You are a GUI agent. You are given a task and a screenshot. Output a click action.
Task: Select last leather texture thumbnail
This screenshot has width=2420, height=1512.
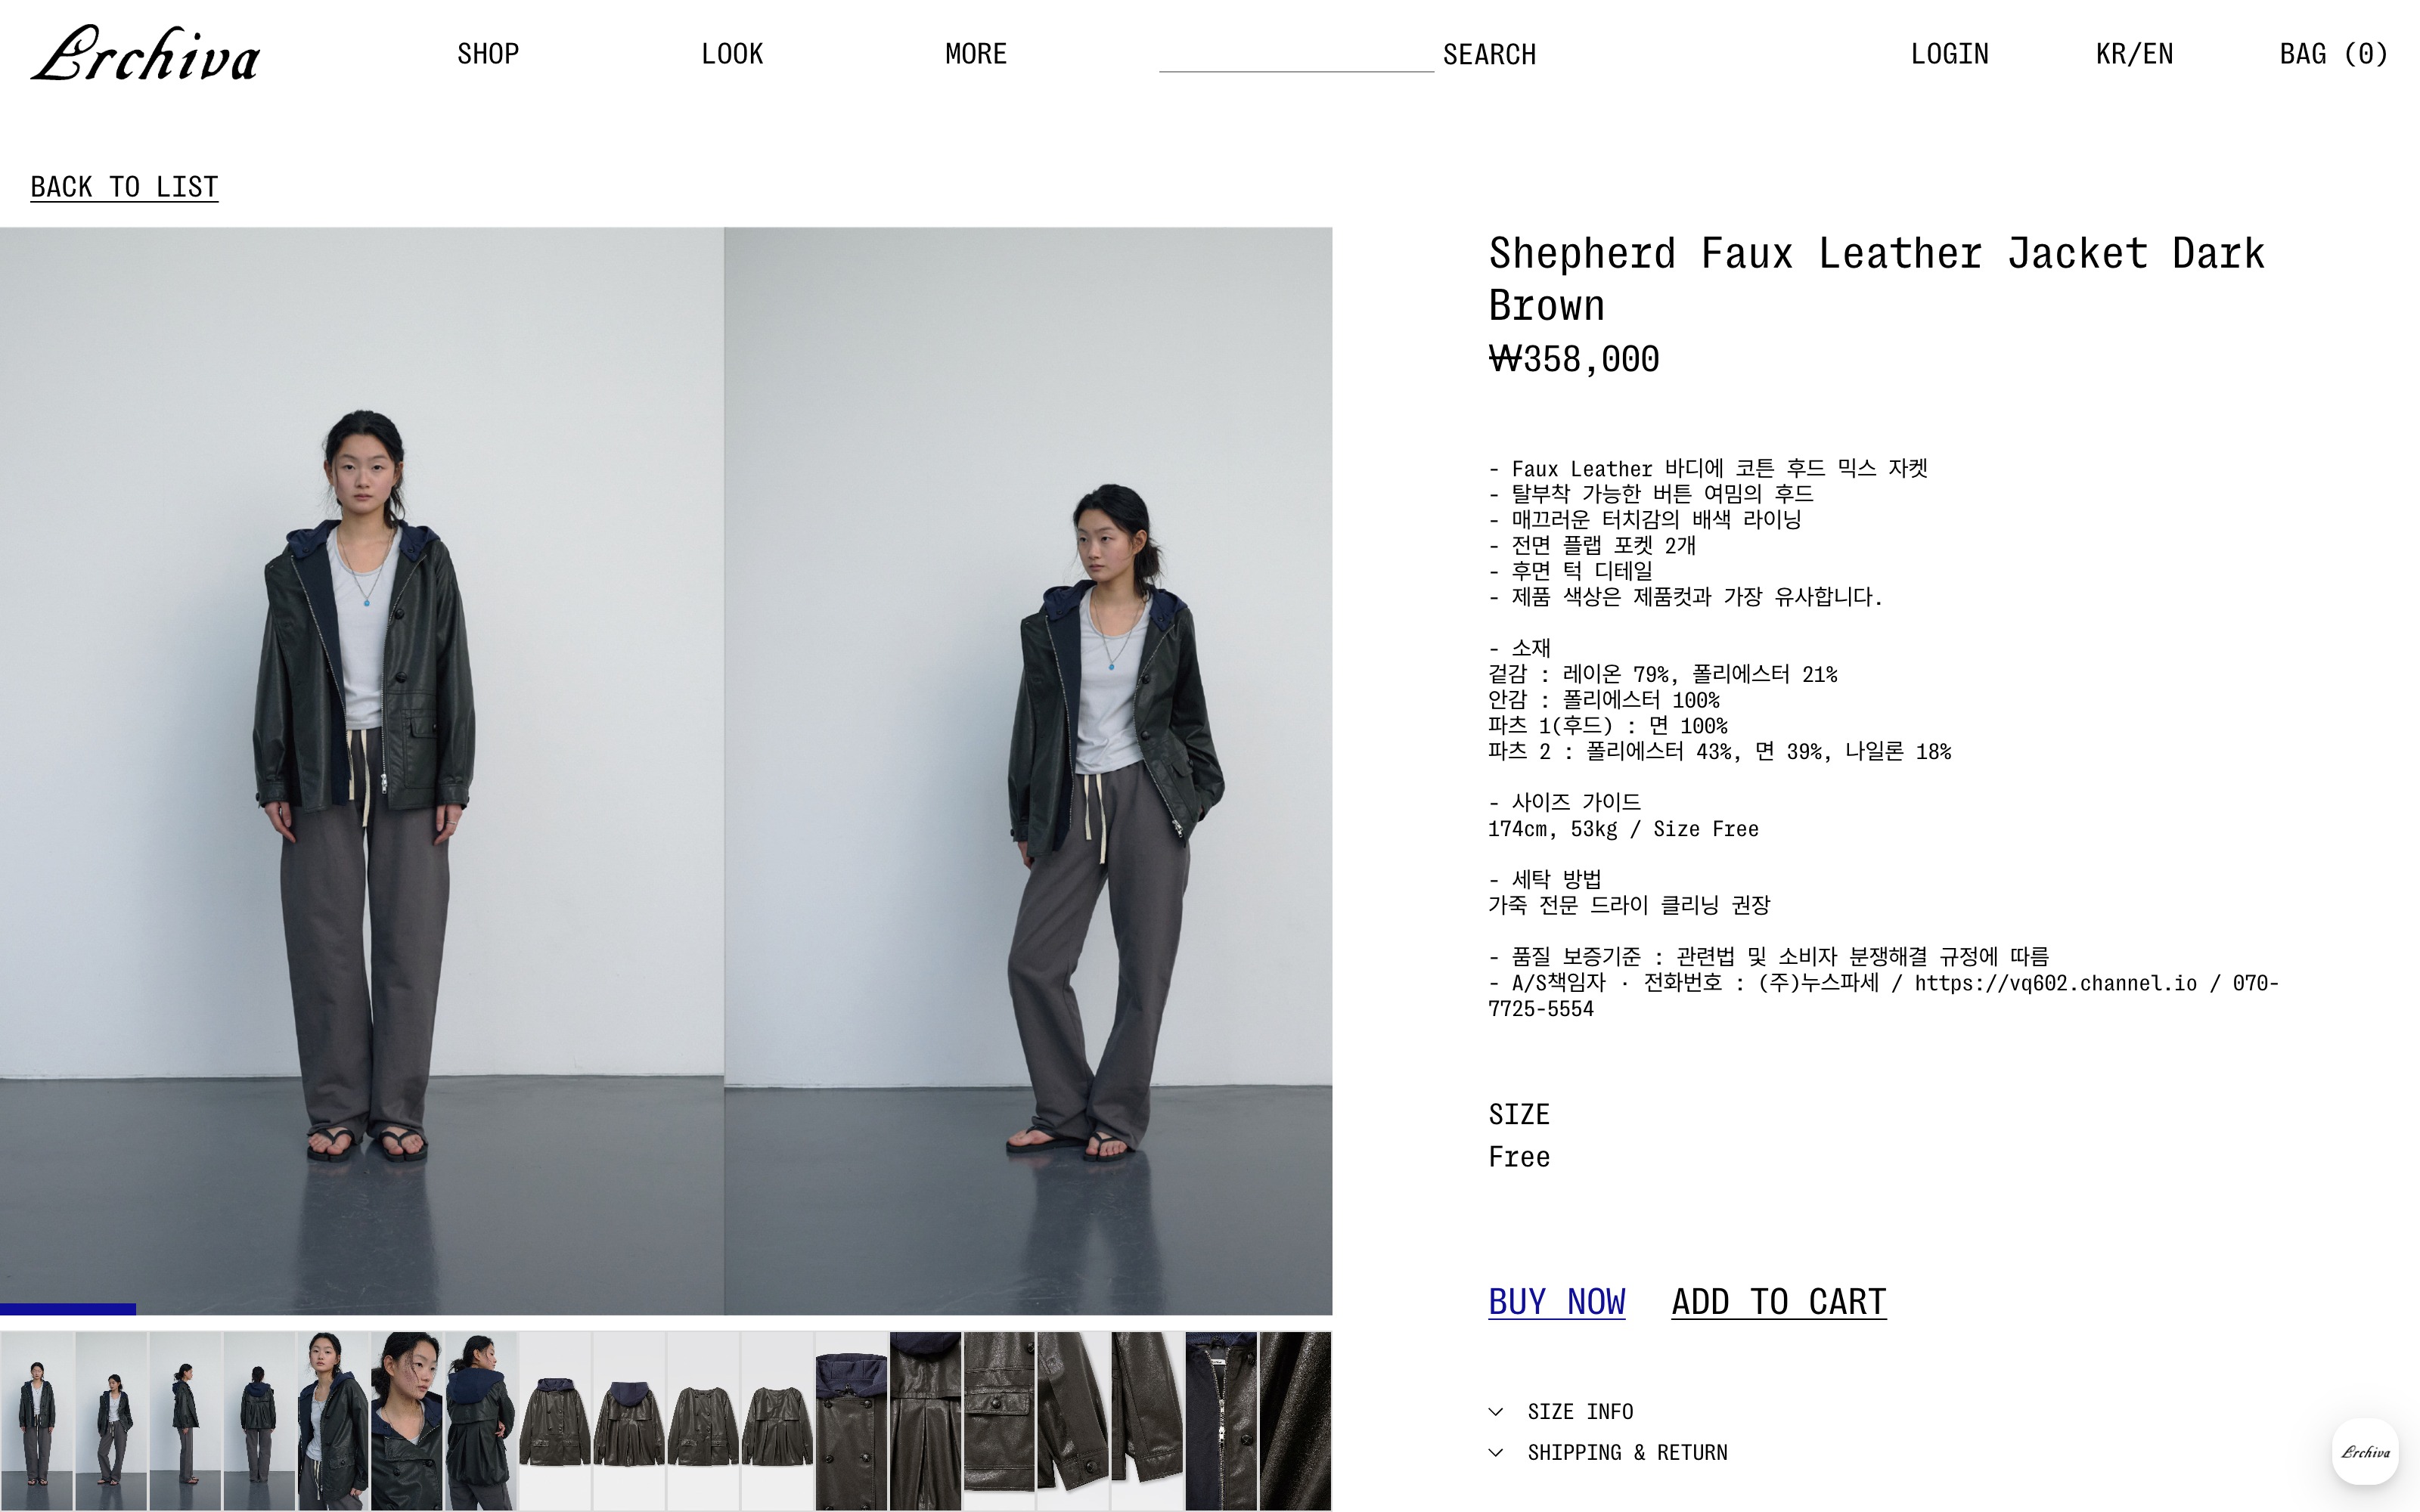(x=1295, y=1420)
